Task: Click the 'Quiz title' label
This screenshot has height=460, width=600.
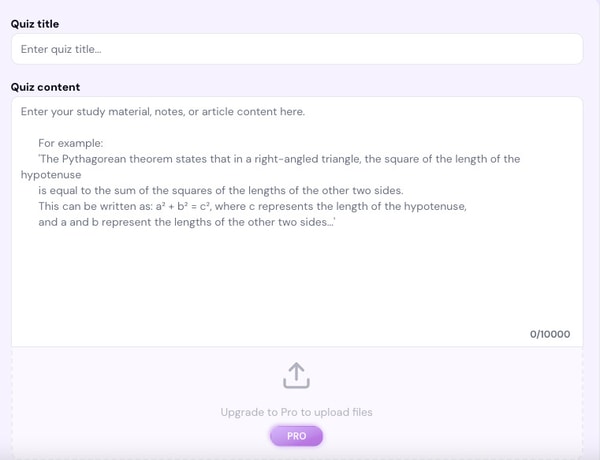Action: click(33, 22)
